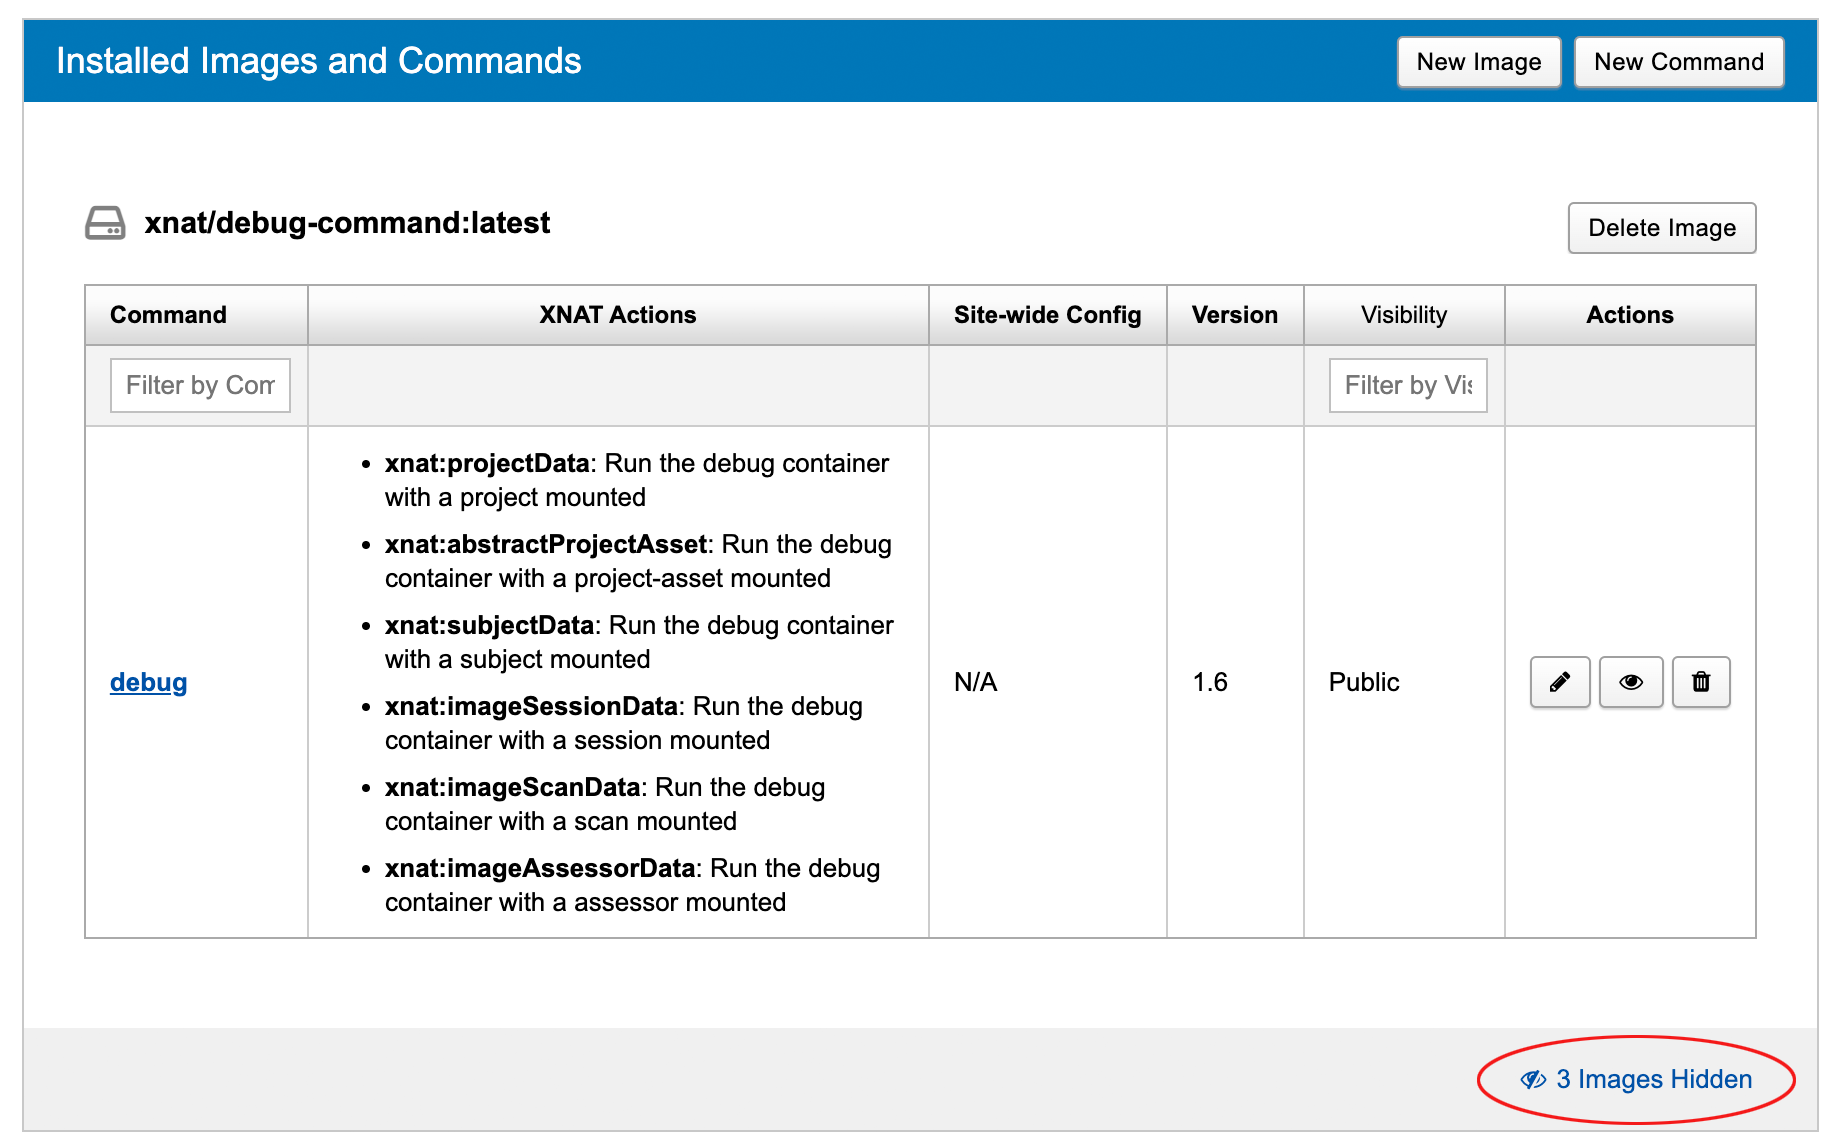Delete the debug command via trash icon
The height and width of the screenshot is (1143, 1834).
[1700, 682]
